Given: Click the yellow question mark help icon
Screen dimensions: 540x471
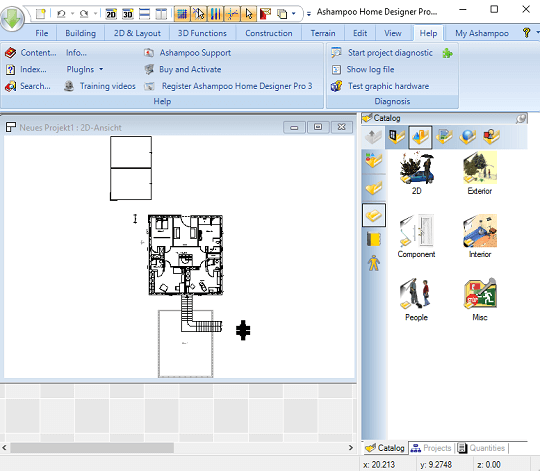Looking at the screenshot, I should pos(526,33).
